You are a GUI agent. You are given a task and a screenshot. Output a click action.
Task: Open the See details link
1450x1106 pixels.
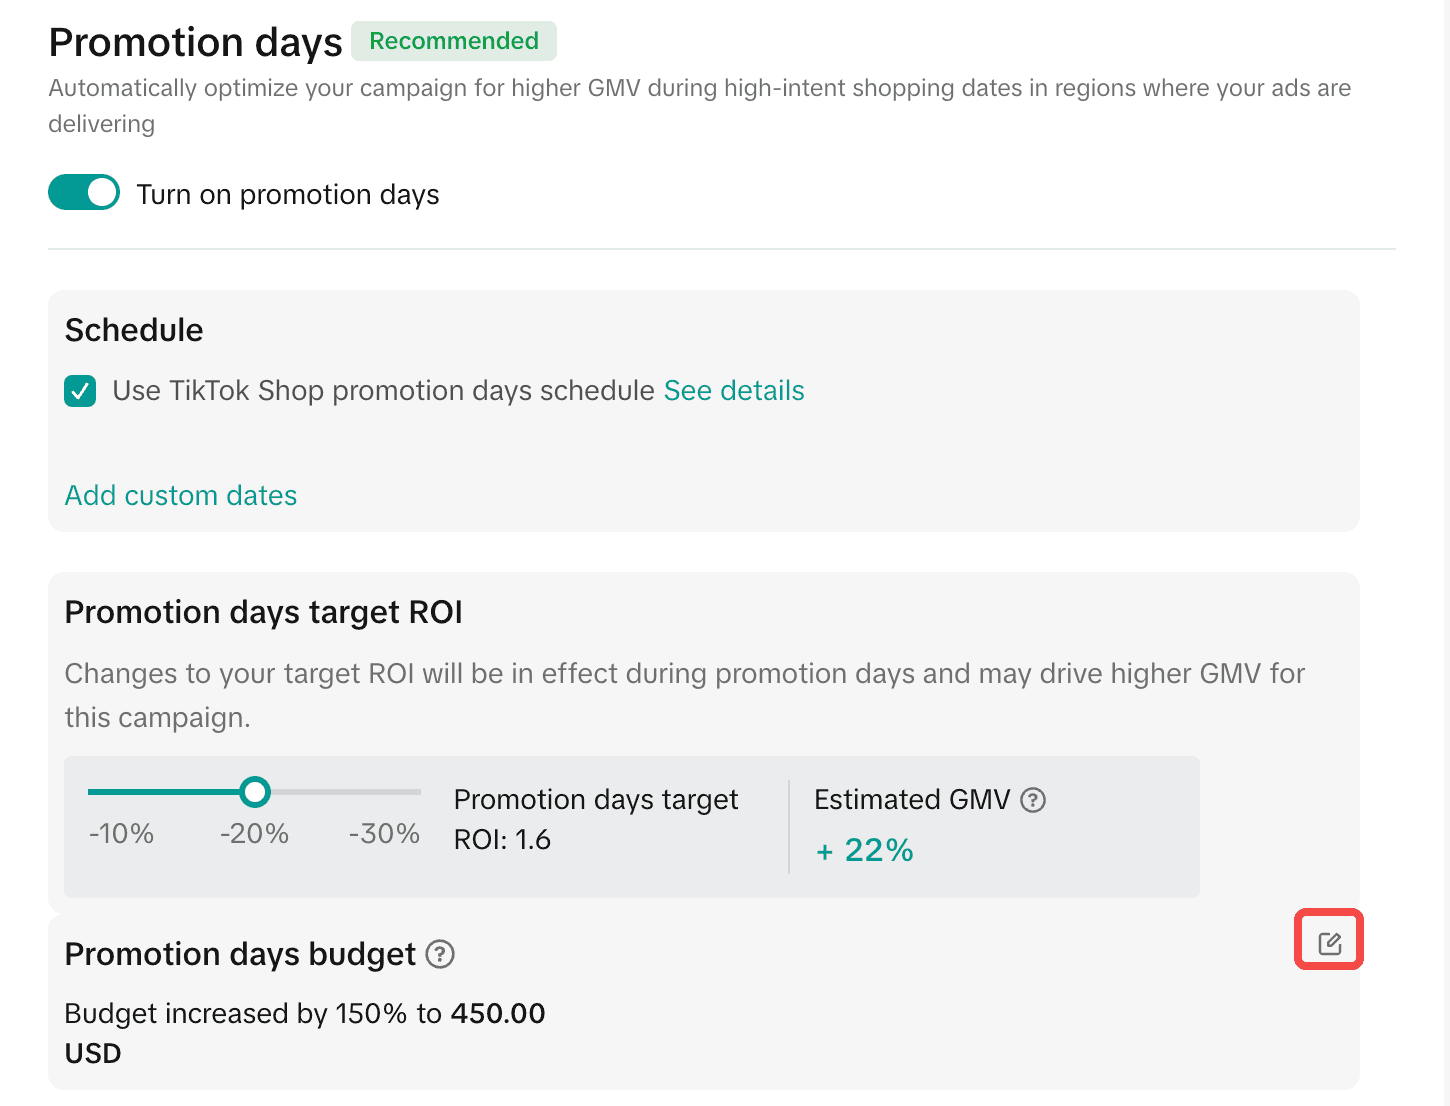pos(733,391)
